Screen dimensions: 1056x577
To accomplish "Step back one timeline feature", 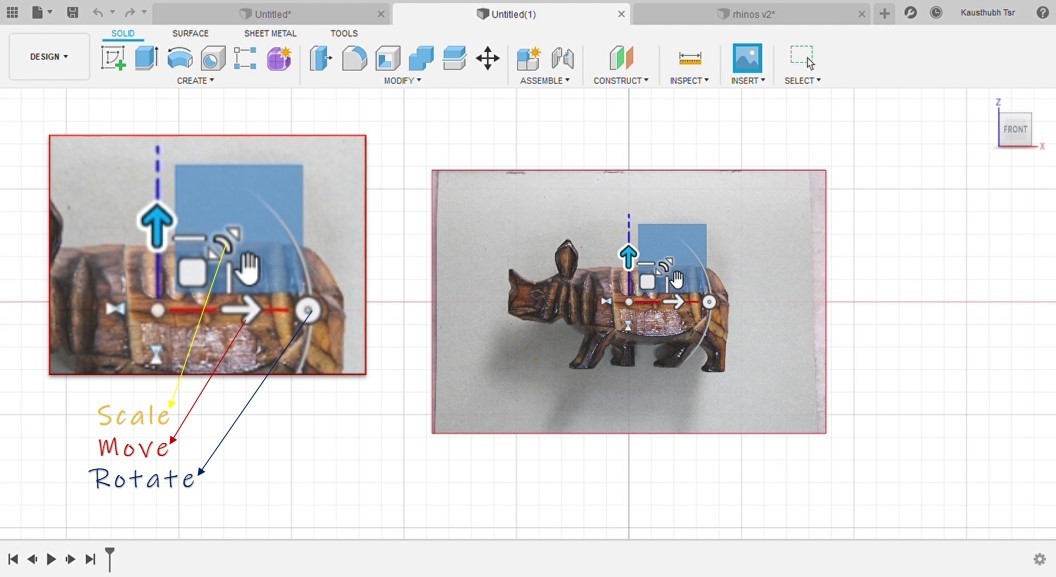I will 32,559.
